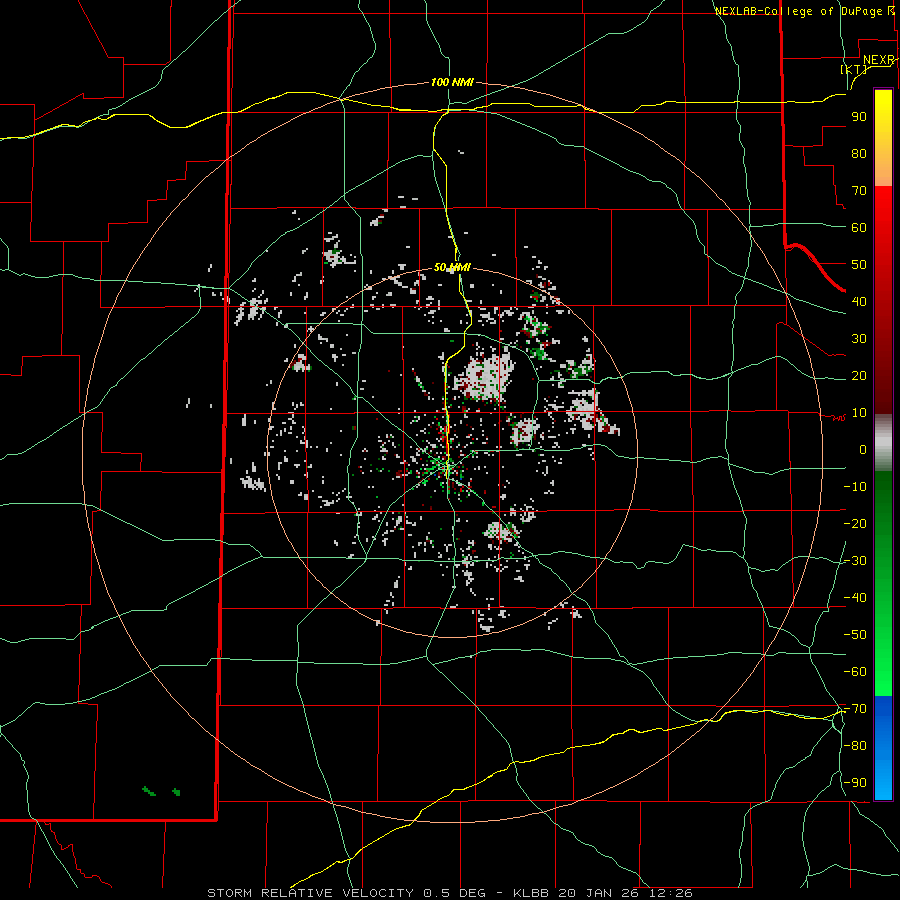Screen dimensions: 900x900
Task: Click the -90 value on velocity scale
Action: [x=855, y=783]
